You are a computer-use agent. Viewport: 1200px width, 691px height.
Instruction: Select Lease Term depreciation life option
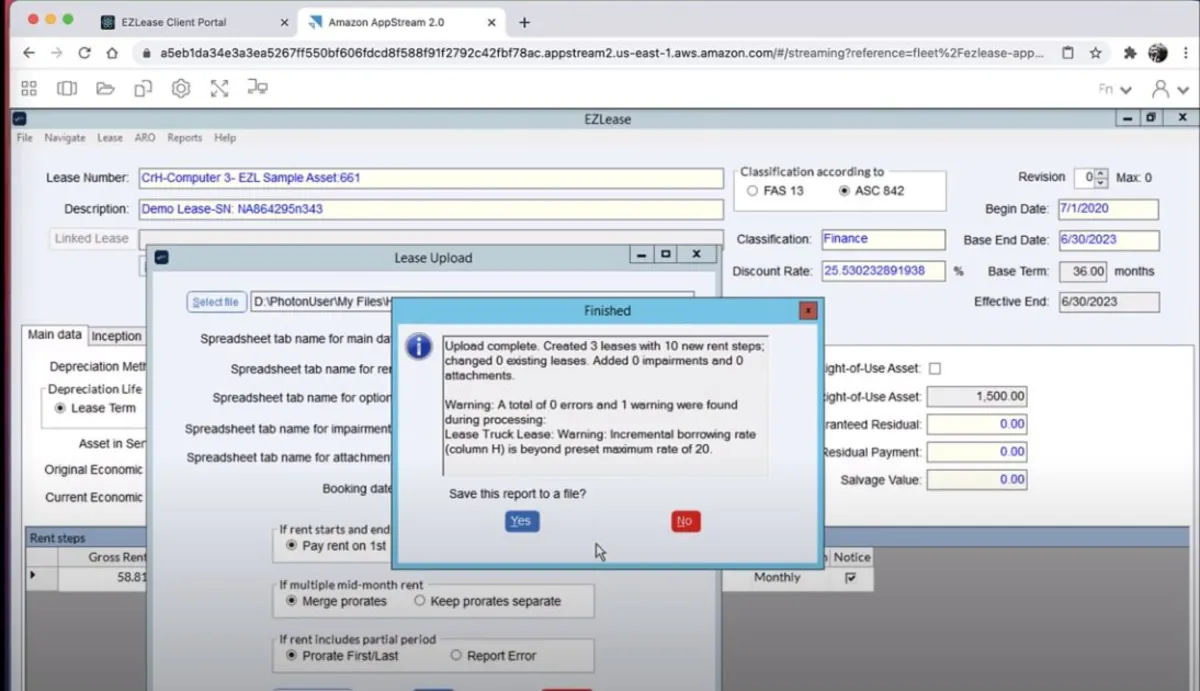coord(61,408)
